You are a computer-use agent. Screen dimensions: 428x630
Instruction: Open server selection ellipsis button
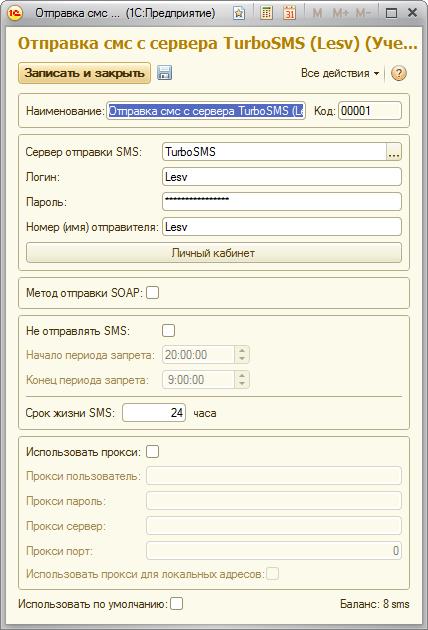click(x=394, y=152)
